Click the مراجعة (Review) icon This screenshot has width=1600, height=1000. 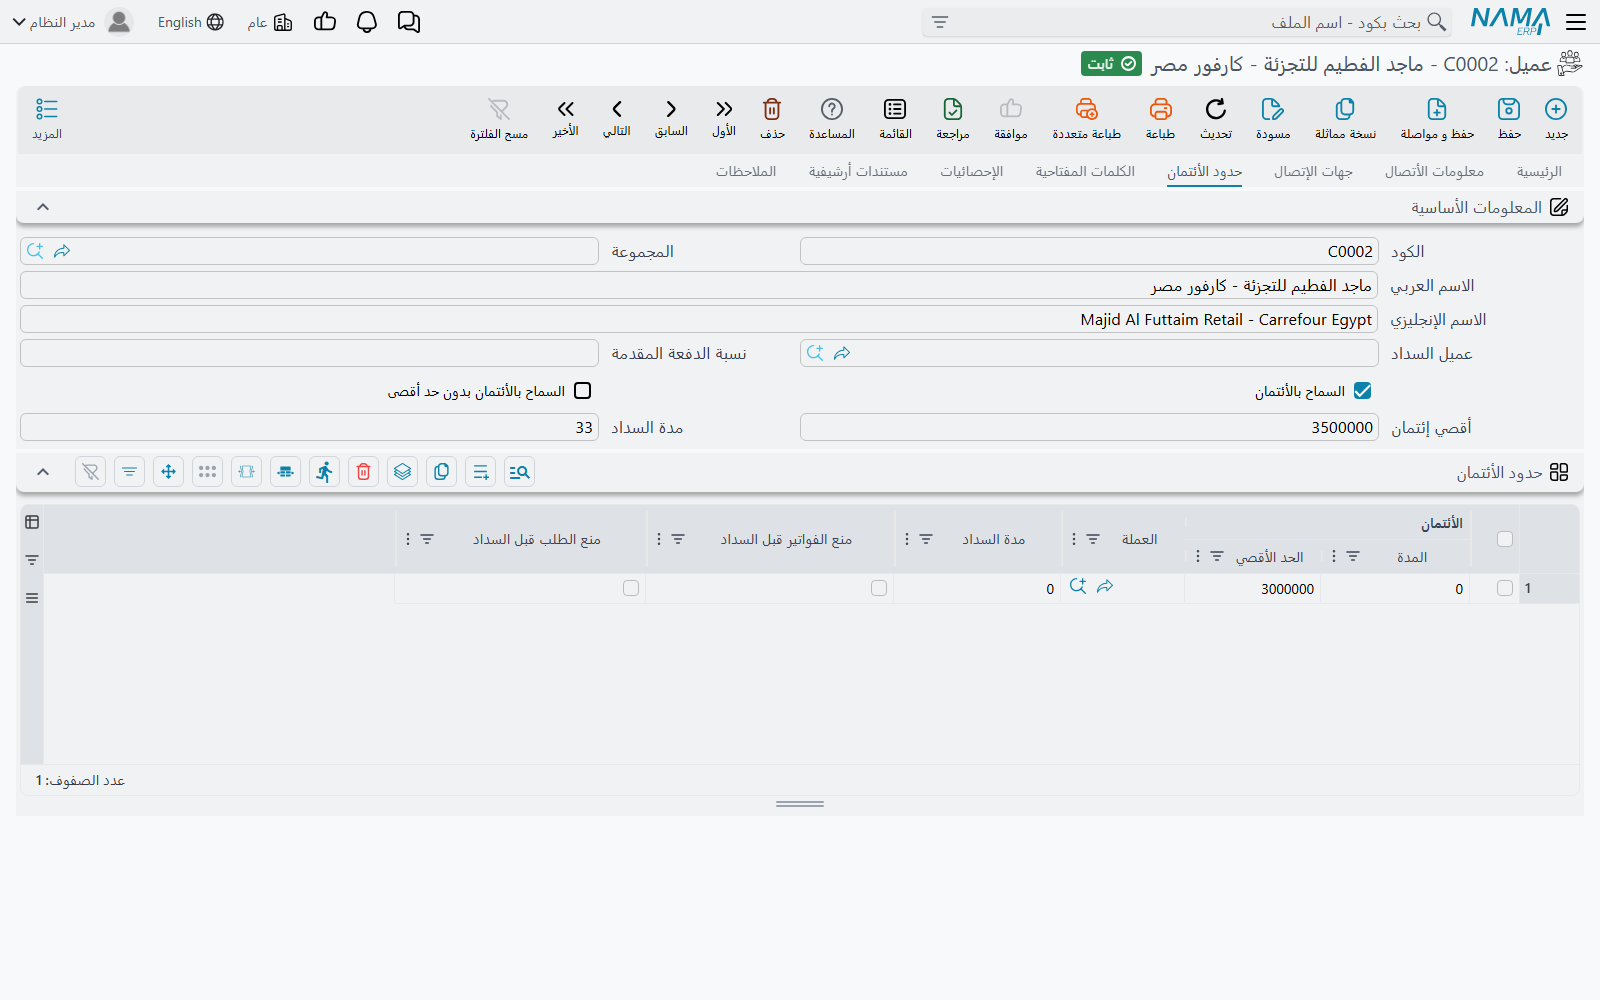point(953,118)
